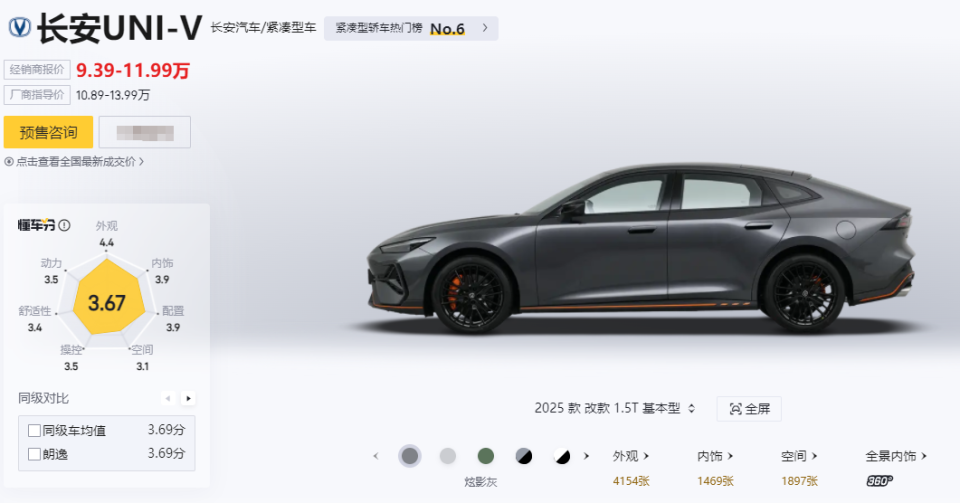
Task: Click the 1897张 space photo count
Action: point(799,481)
